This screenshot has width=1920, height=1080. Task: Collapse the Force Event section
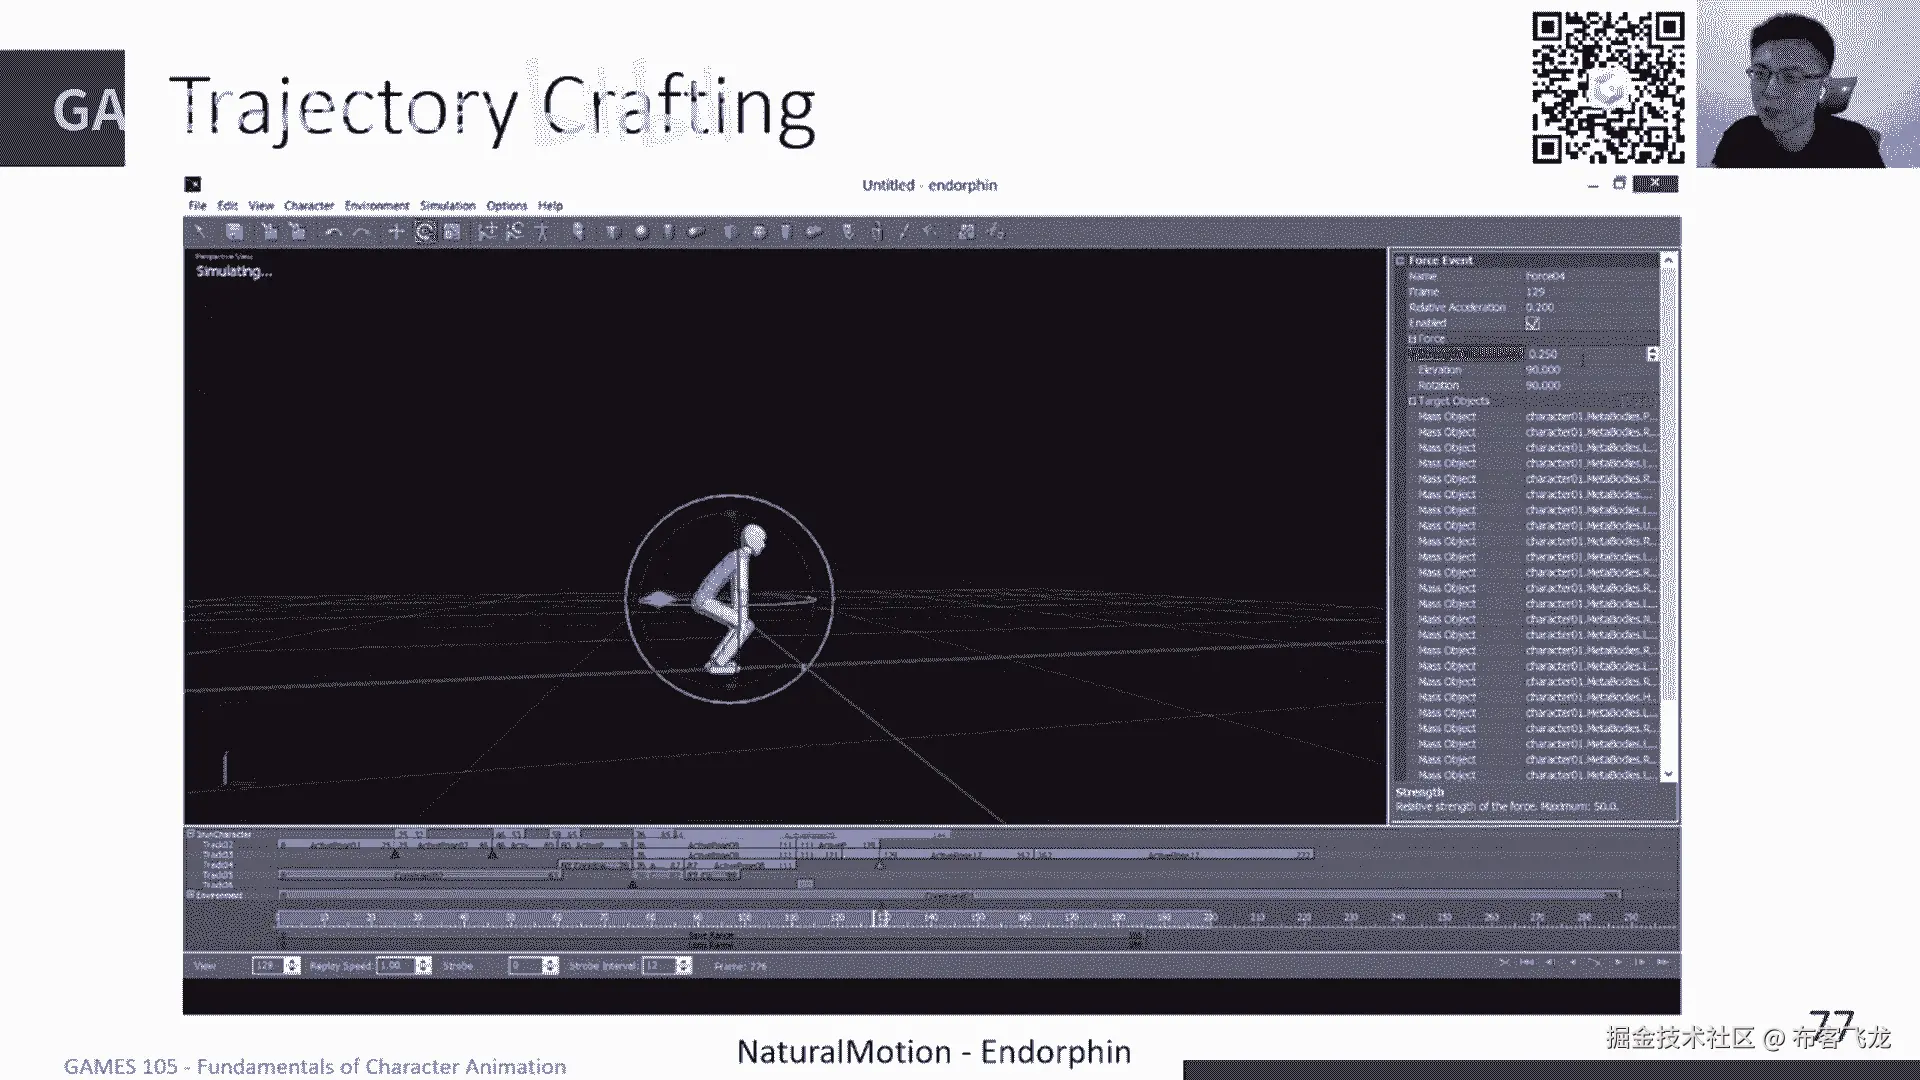(1400, 260)
